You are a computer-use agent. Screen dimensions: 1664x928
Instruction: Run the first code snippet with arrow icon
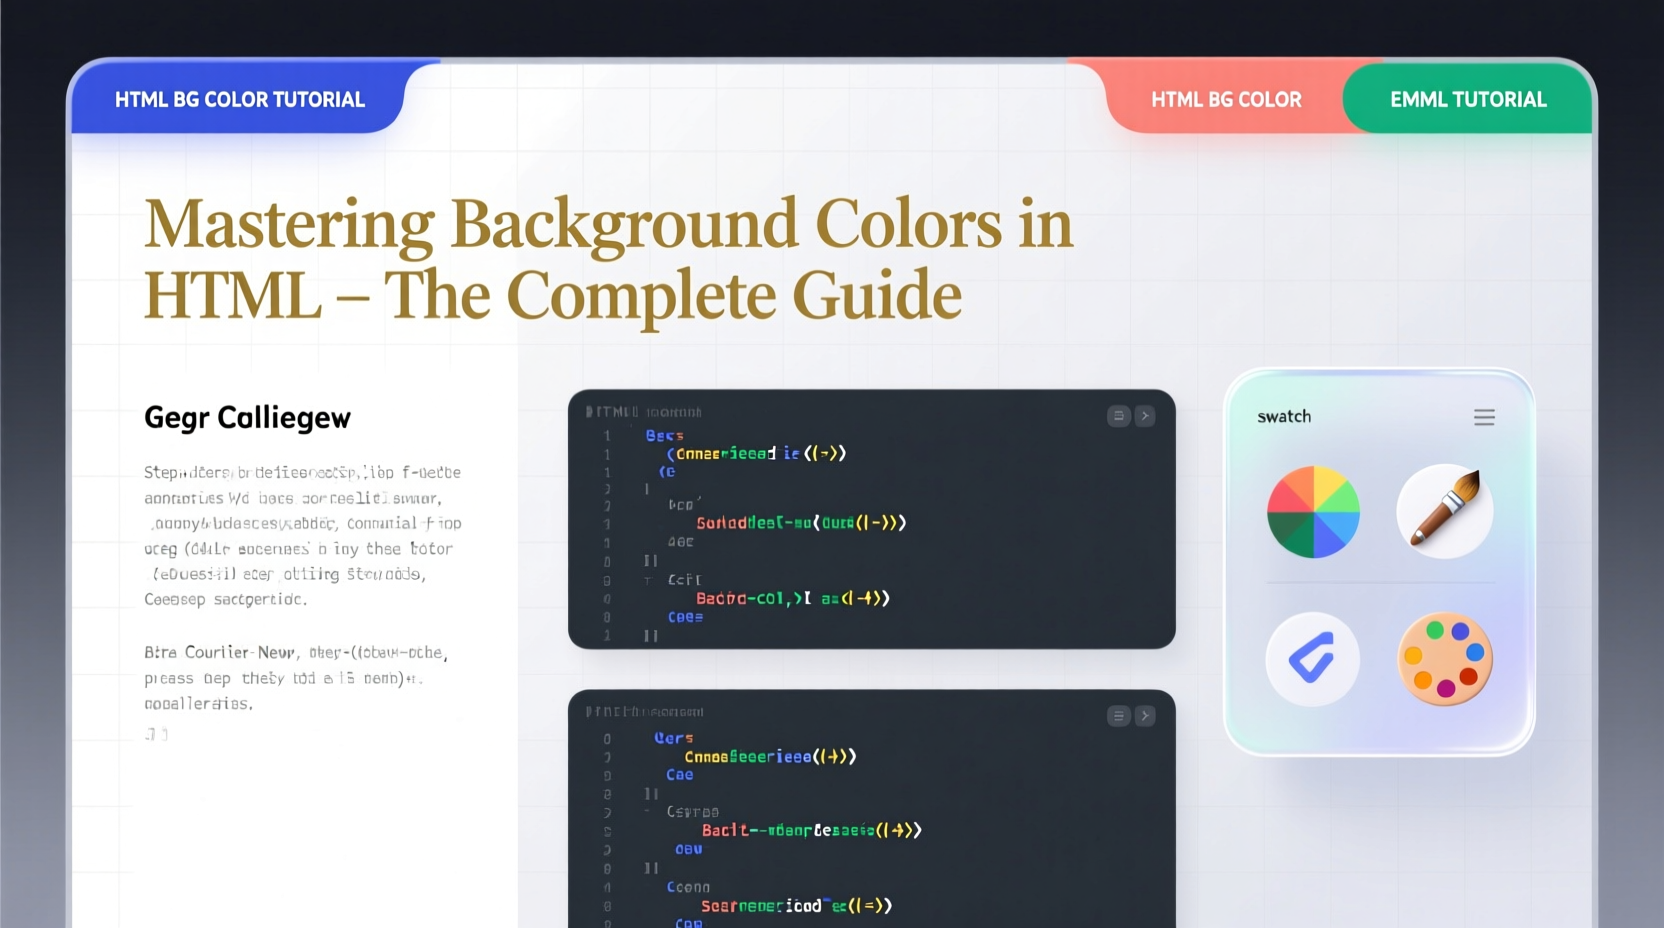click(x=1144, y=415)
